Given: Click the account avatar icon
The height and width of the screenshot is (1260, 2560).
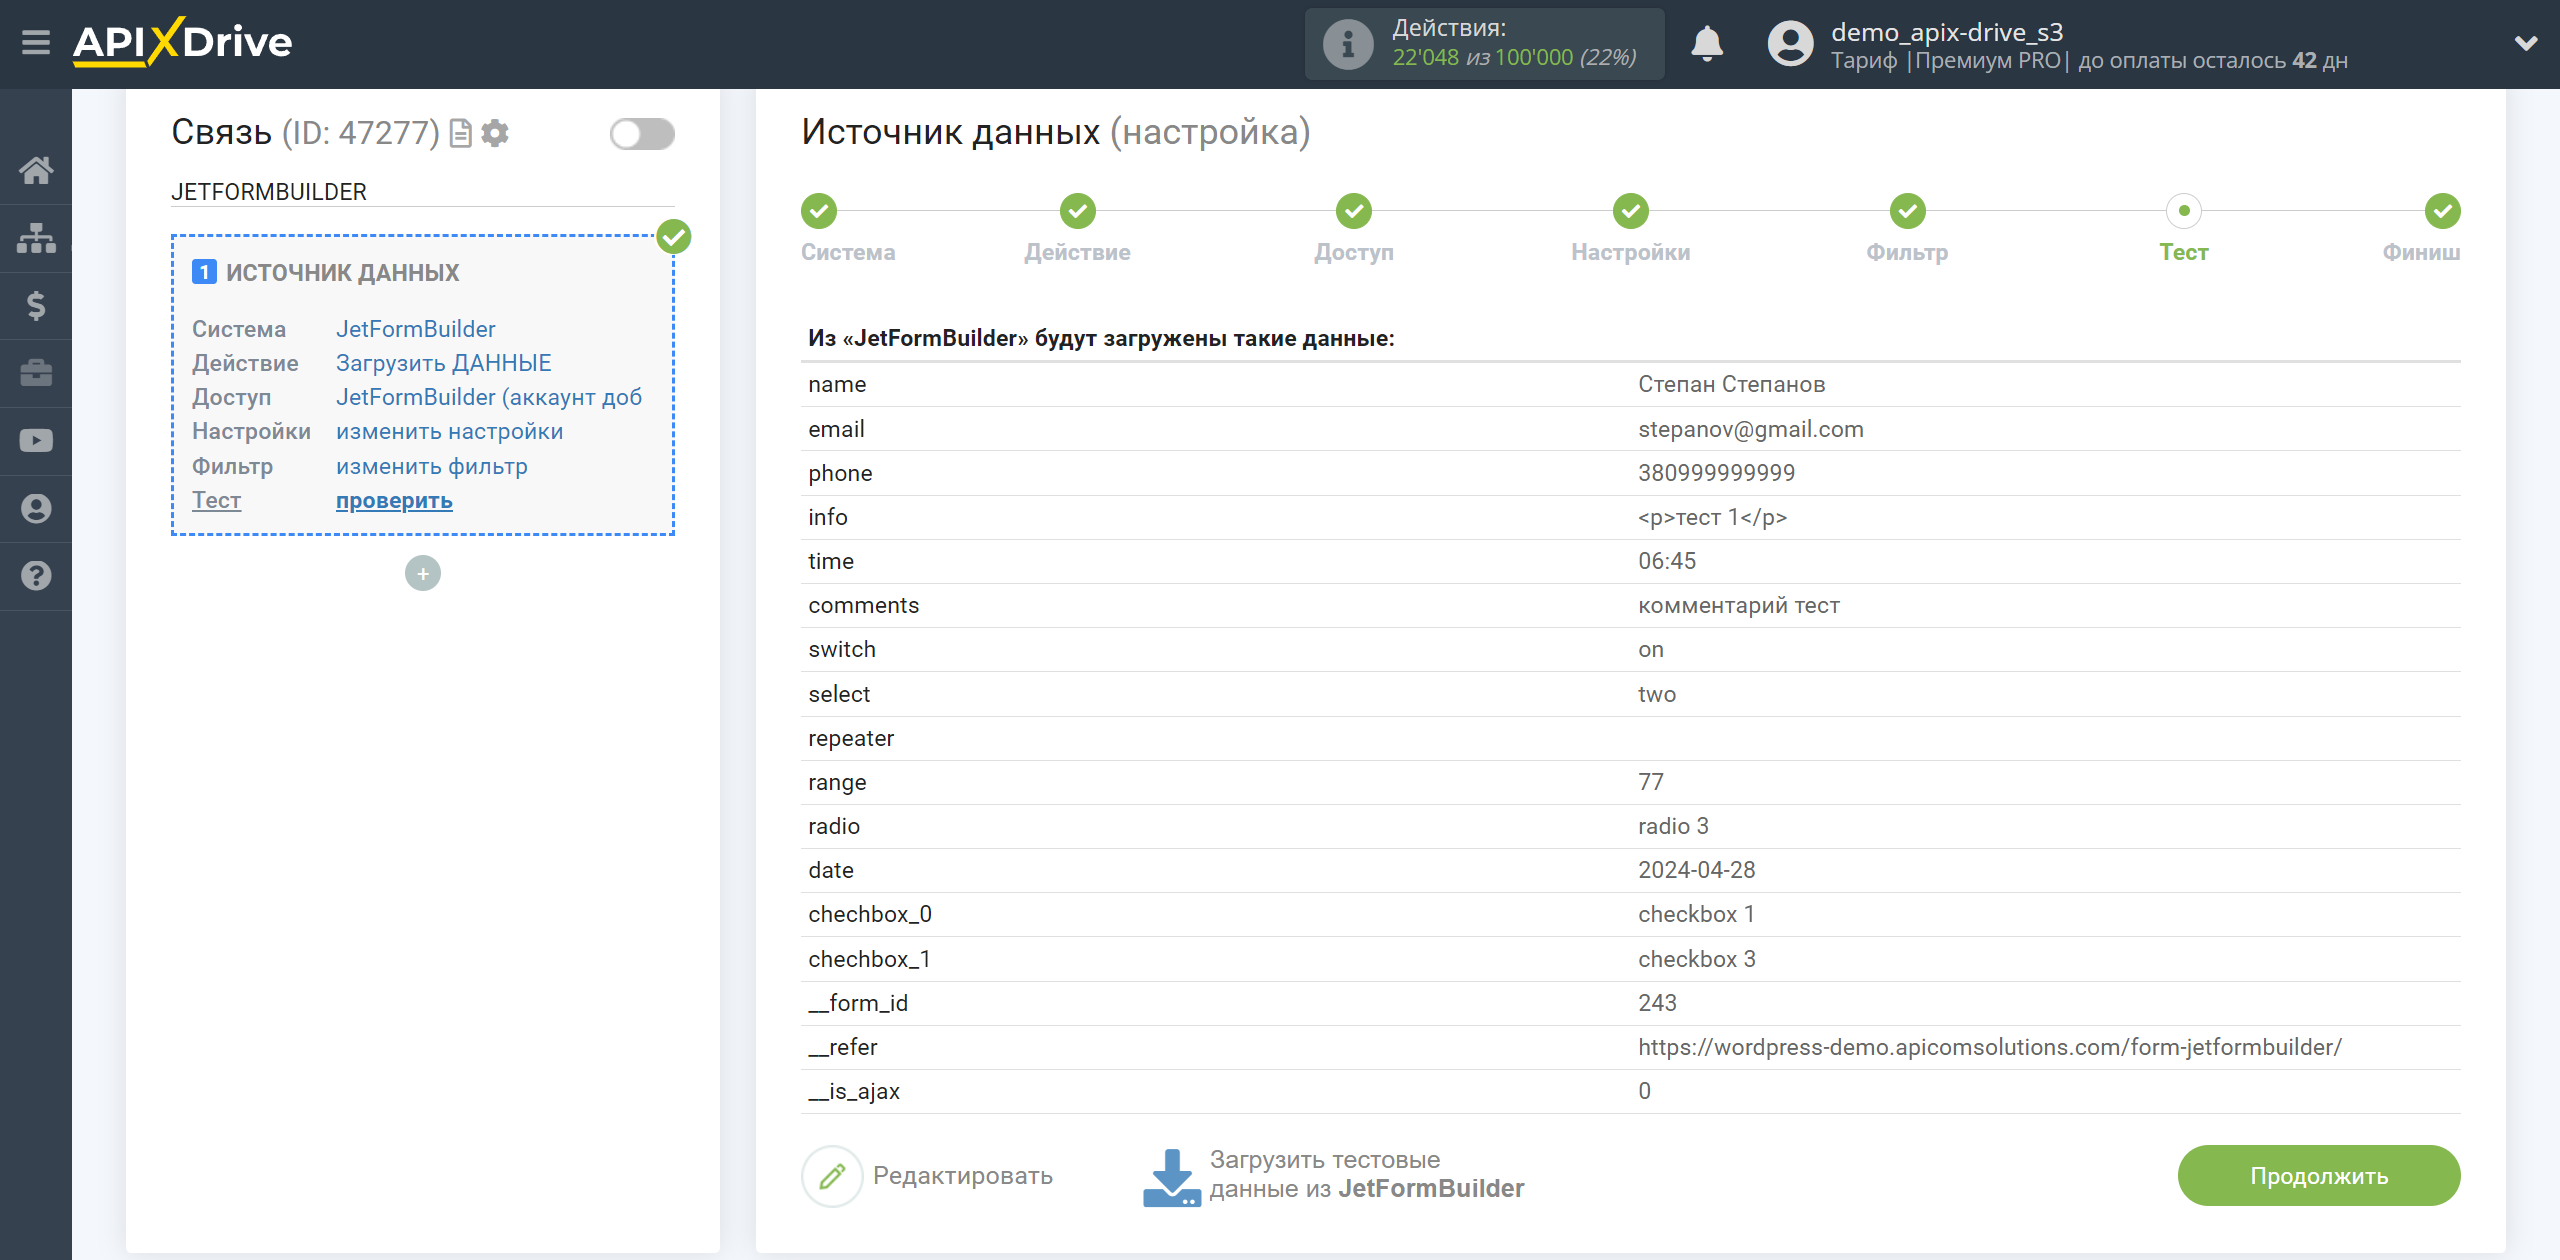Looking at the screenshot, I should (1790, 44).
